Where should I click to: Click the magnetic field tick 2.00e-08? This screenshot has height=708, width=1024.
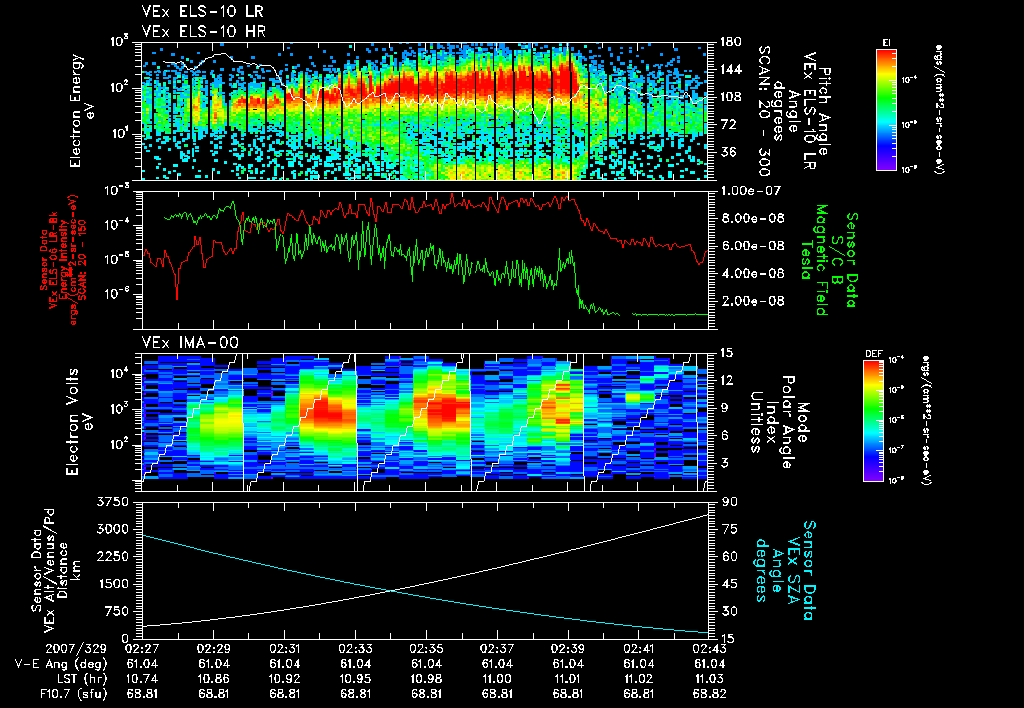[x=752, y=301]
